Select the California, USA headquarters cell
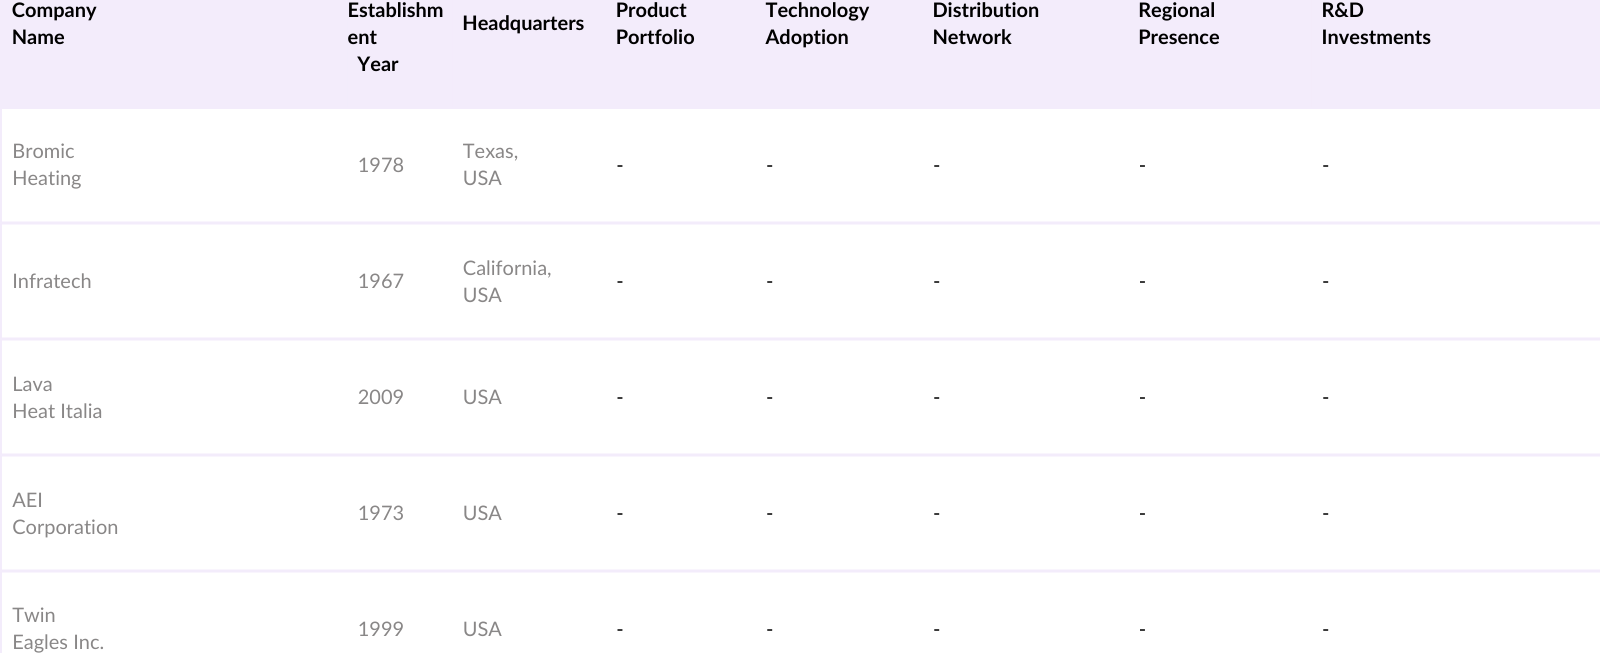 [x=506, y=281]
